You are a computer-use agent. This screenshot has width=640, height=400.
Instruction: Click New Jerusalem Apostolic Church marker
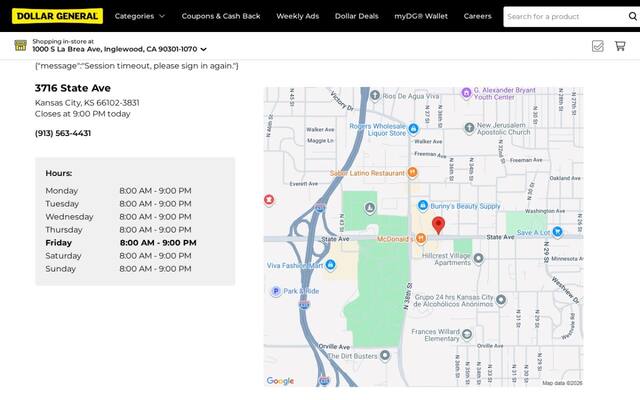pos(469,128)
